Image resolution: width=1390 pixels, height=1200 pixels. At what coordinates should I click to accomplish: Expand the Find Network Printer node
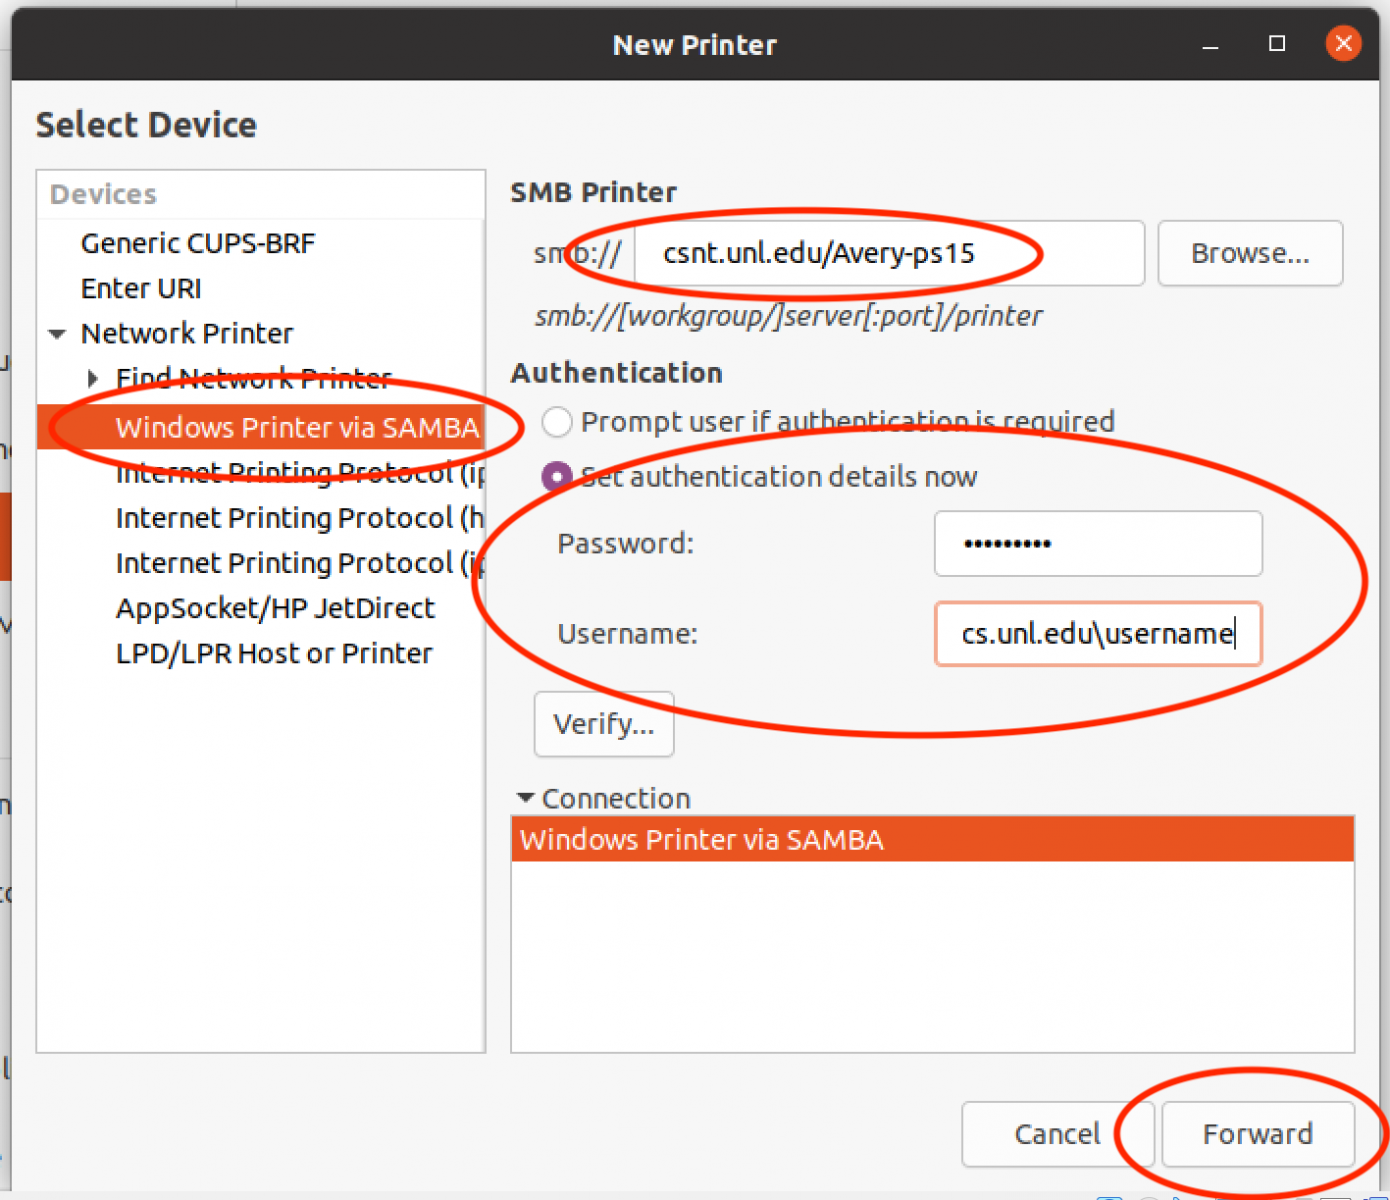click(x=93, y=378)
